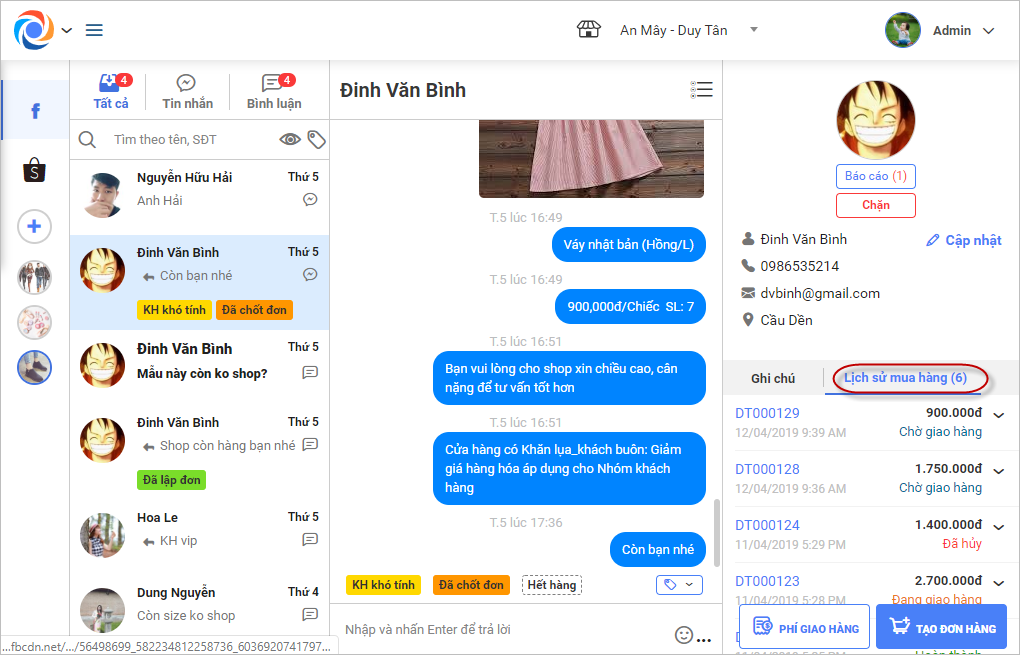Click Cập nhật to edit customer info
Viewport: 1020px width, 655px height.
[963, 240]
